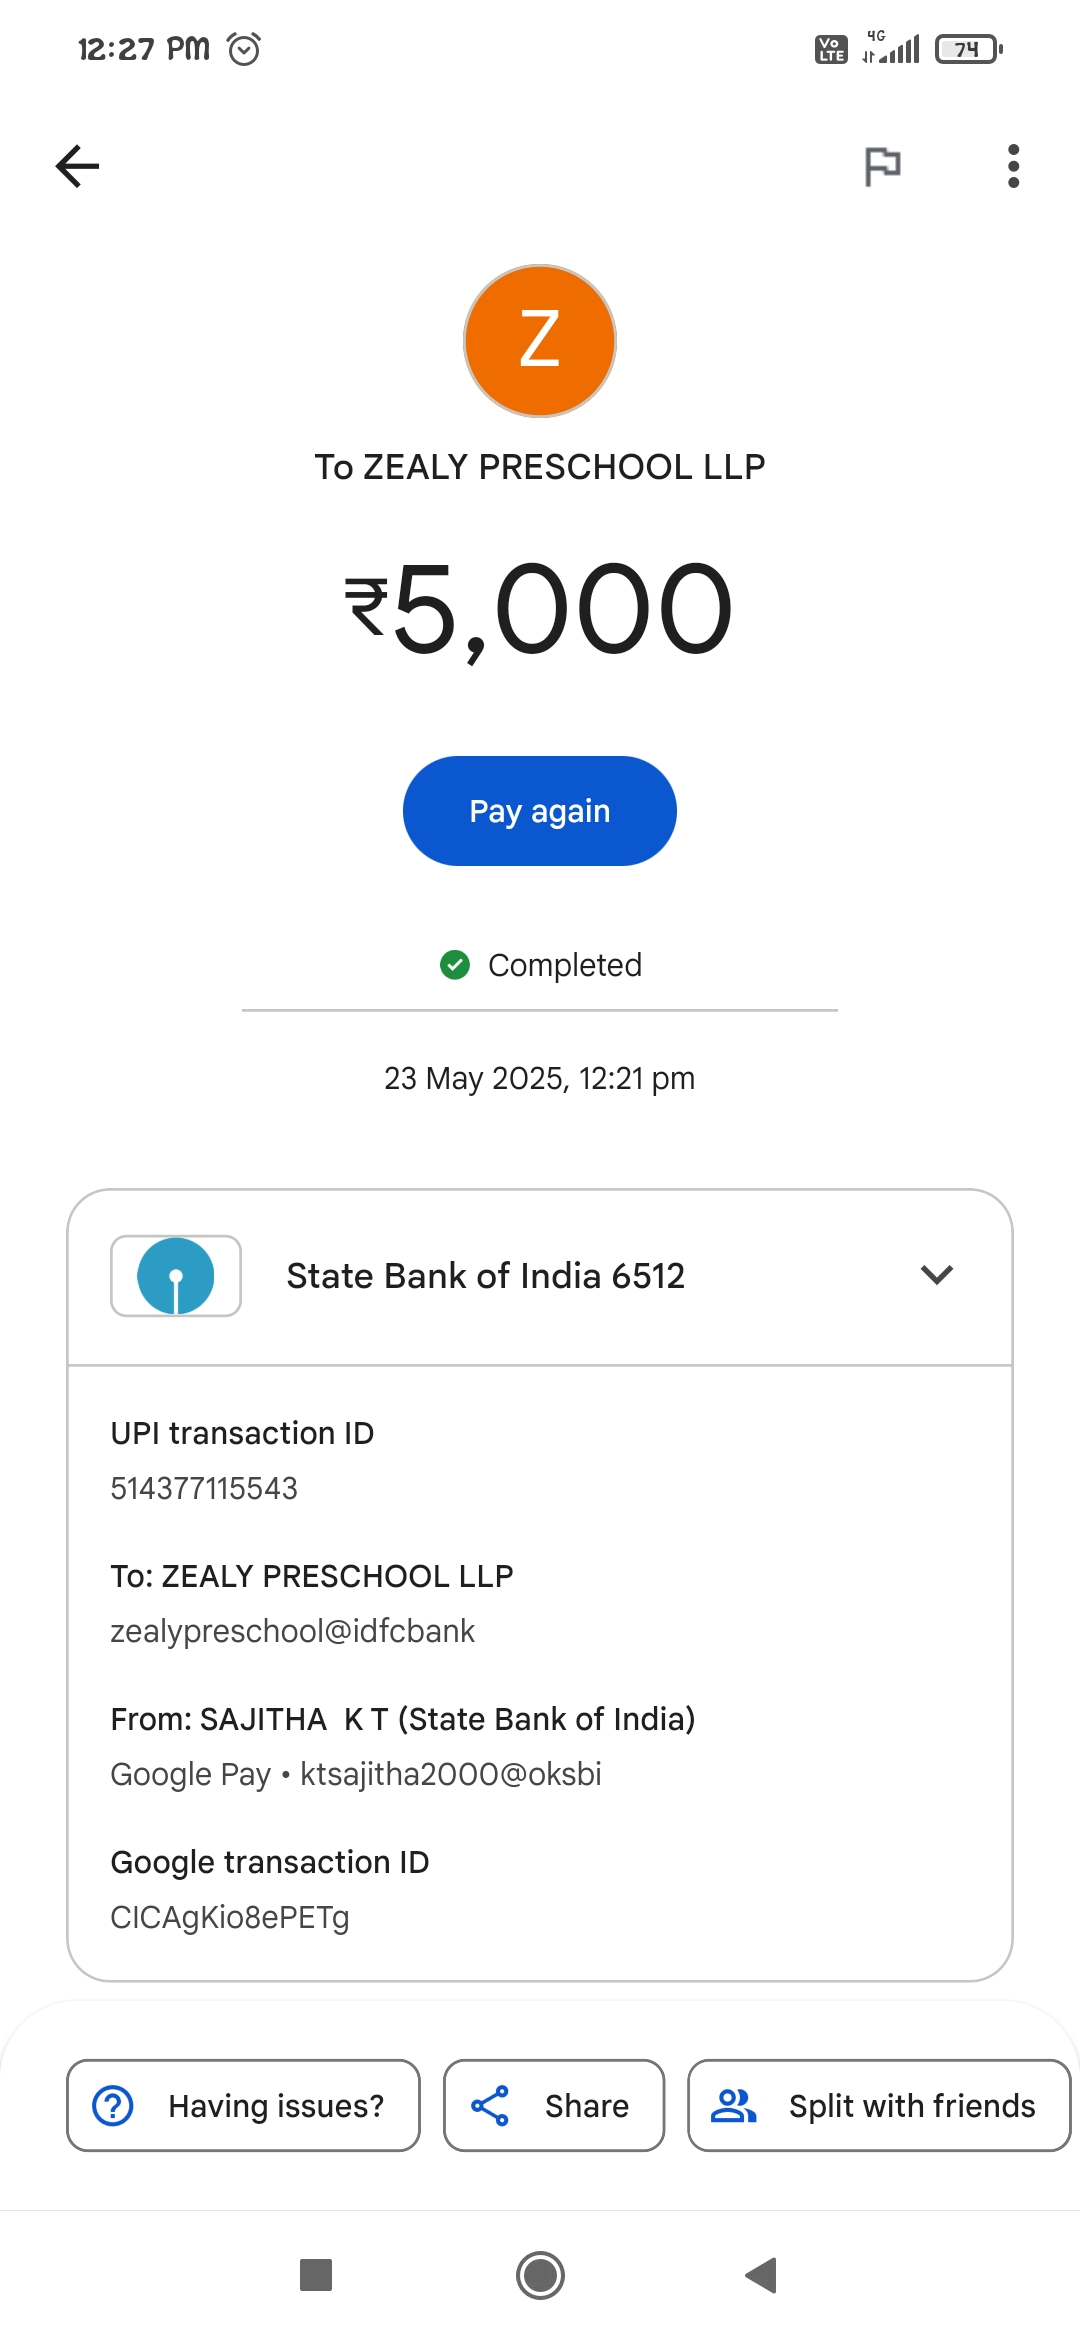Tap the people icon on Split button
The height and width of the screenshot is (2340, 1080).
(x=733, y=2105)
